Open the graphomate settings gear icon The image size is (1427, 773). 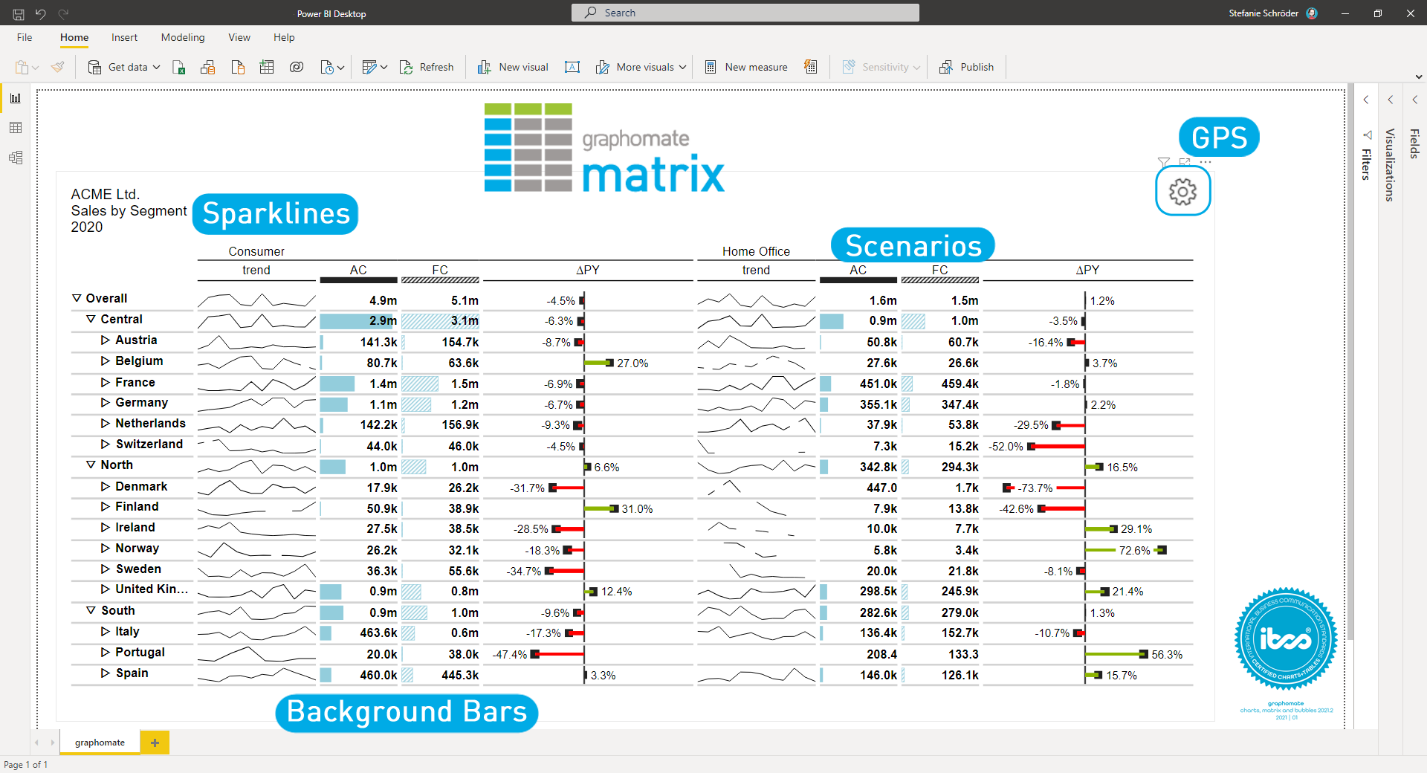[x=1182, y=191]
